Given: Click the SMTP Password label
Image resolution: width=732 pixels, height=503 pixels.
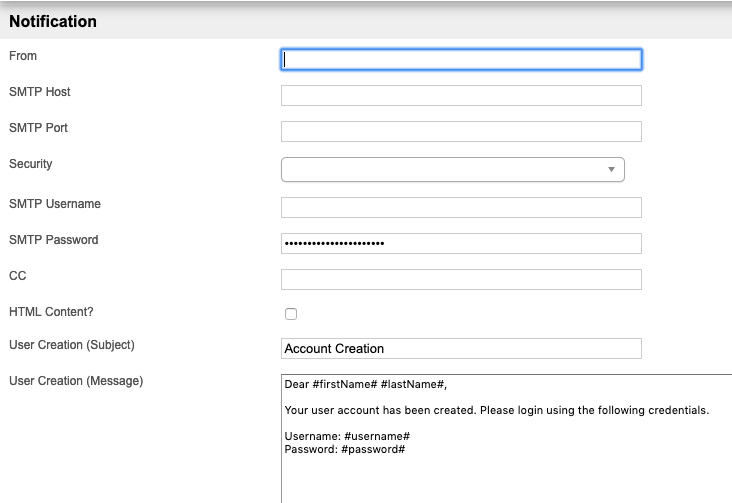Looking at the screenshot, I should click(54, 240).
